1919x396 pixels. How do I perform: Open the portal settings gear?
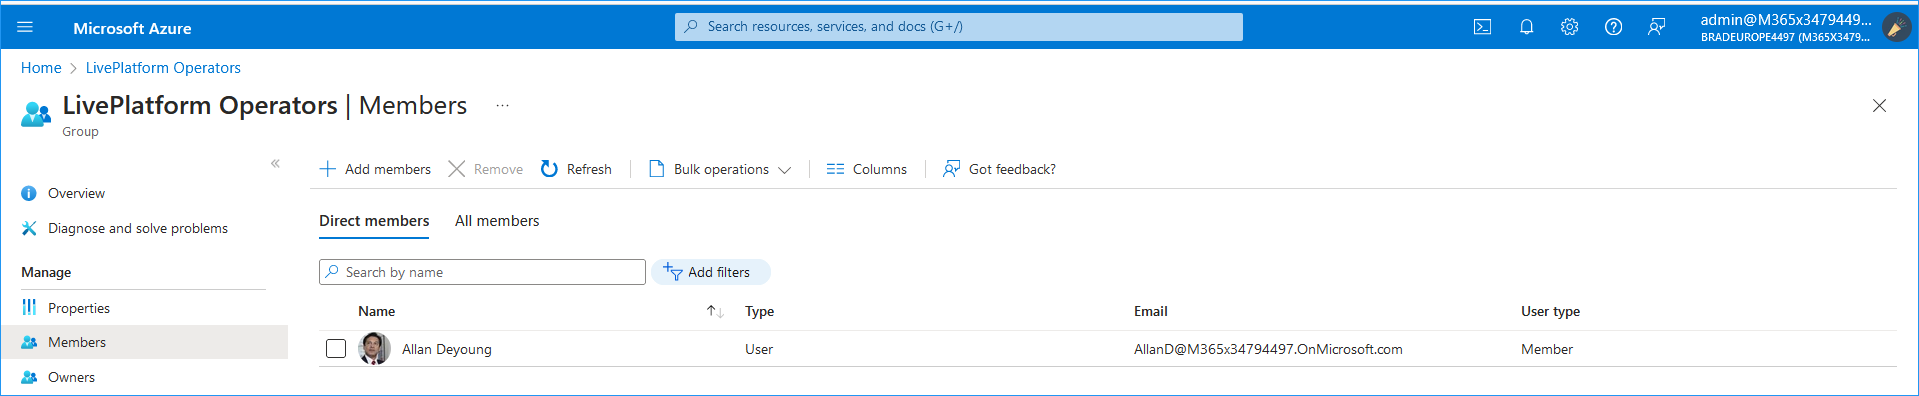click(1569, 27)
